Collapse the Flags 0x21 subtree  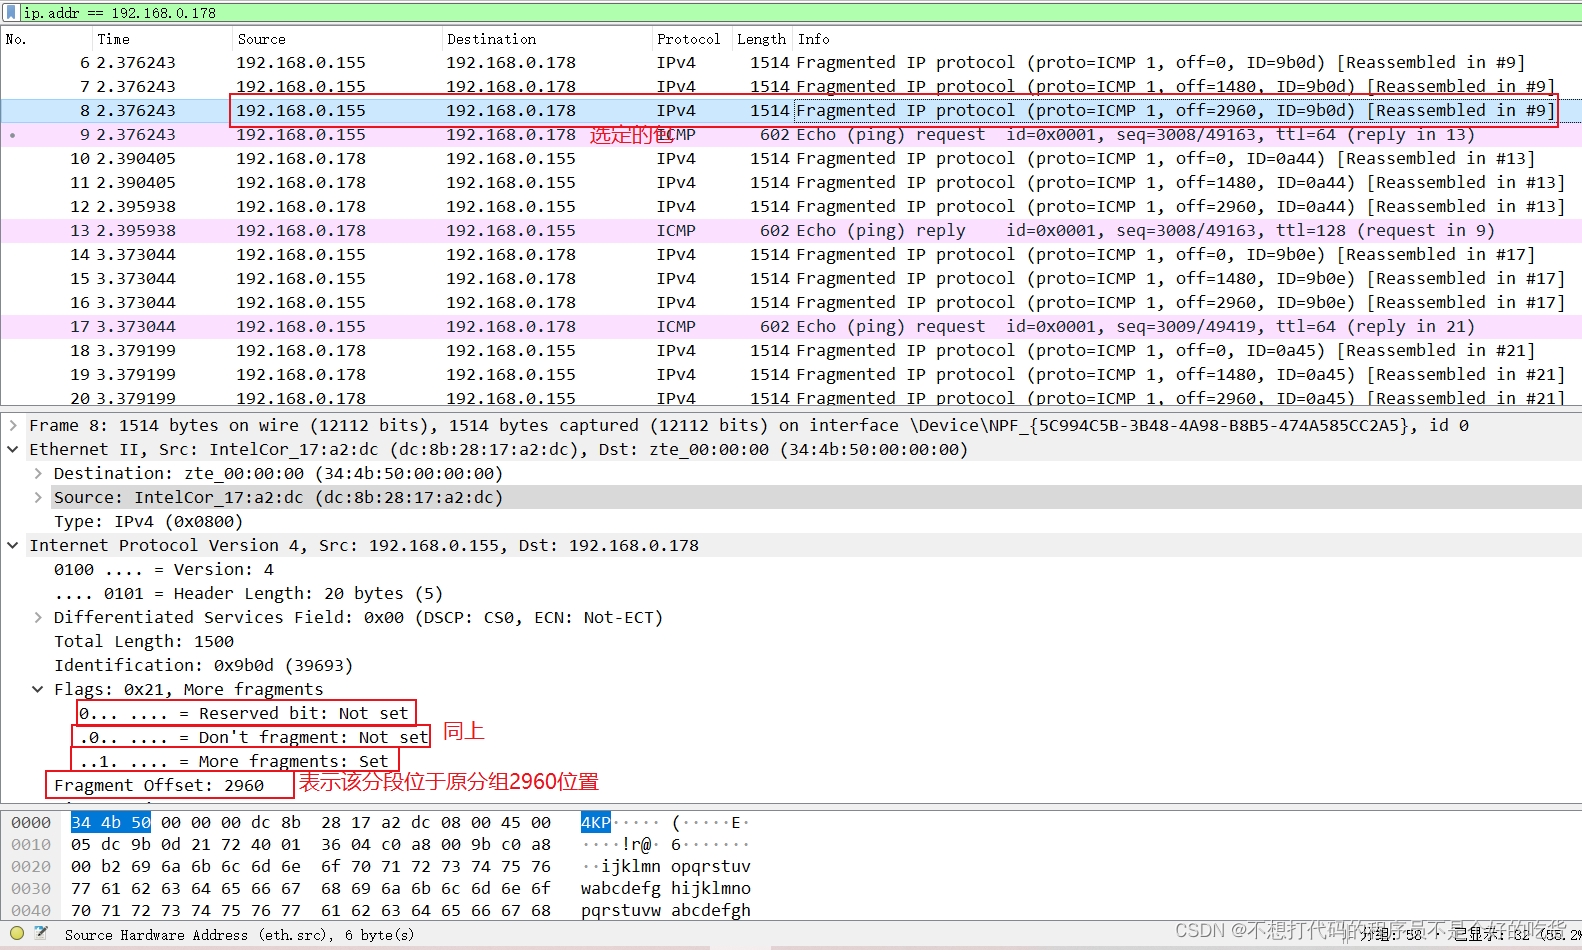click(x=38, y=689)
